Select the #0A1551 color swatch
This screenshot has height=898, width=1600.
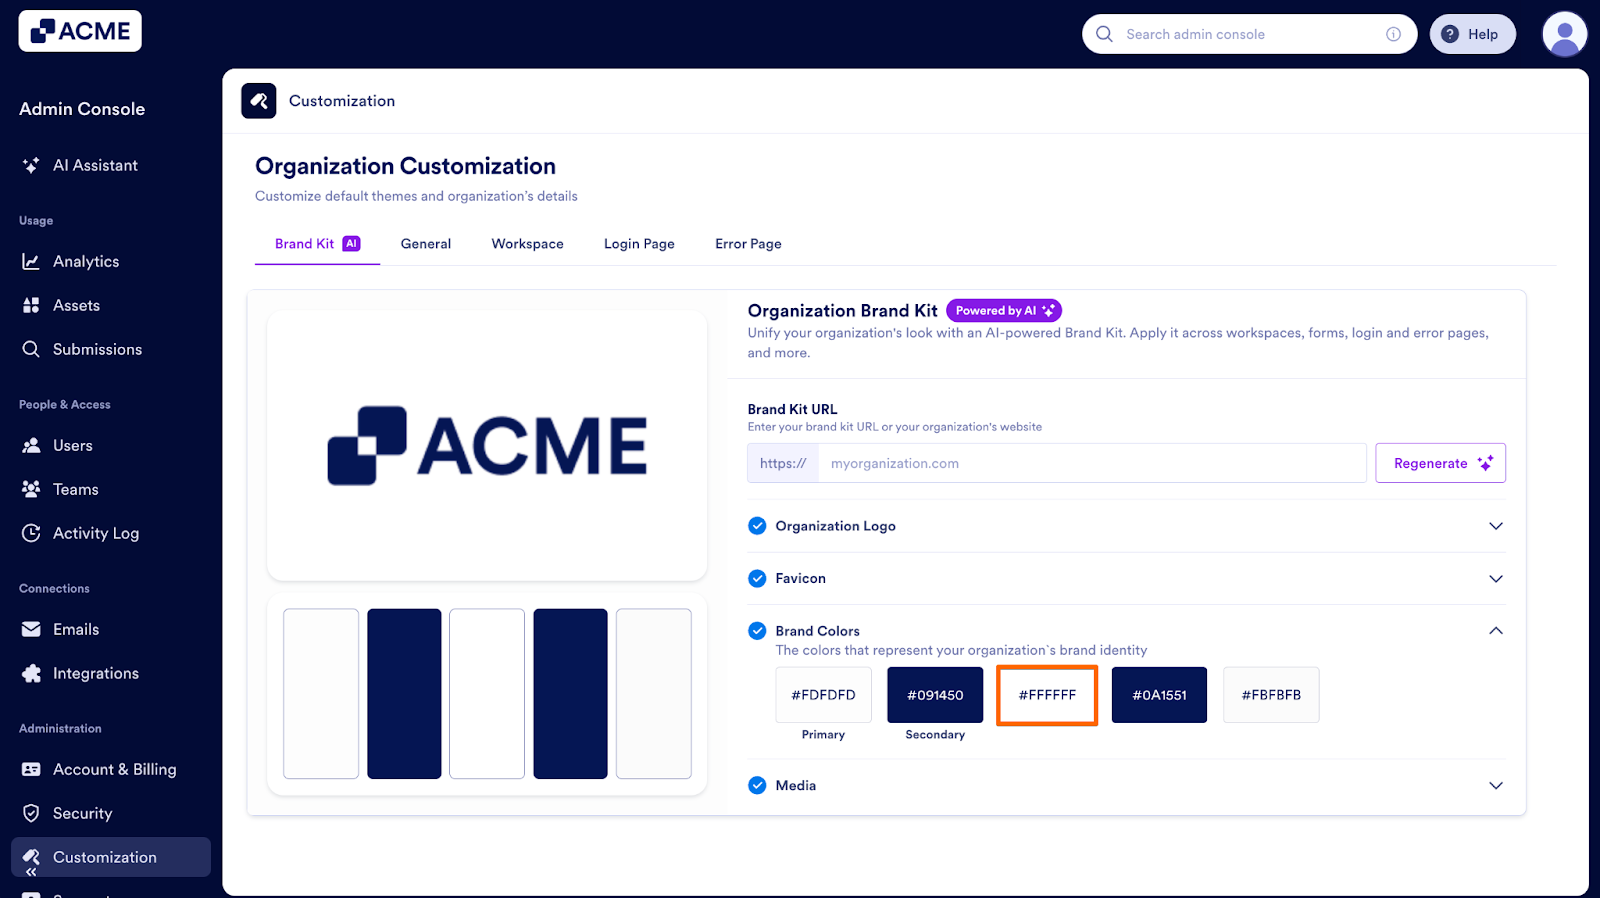[x=1159, y=695]
